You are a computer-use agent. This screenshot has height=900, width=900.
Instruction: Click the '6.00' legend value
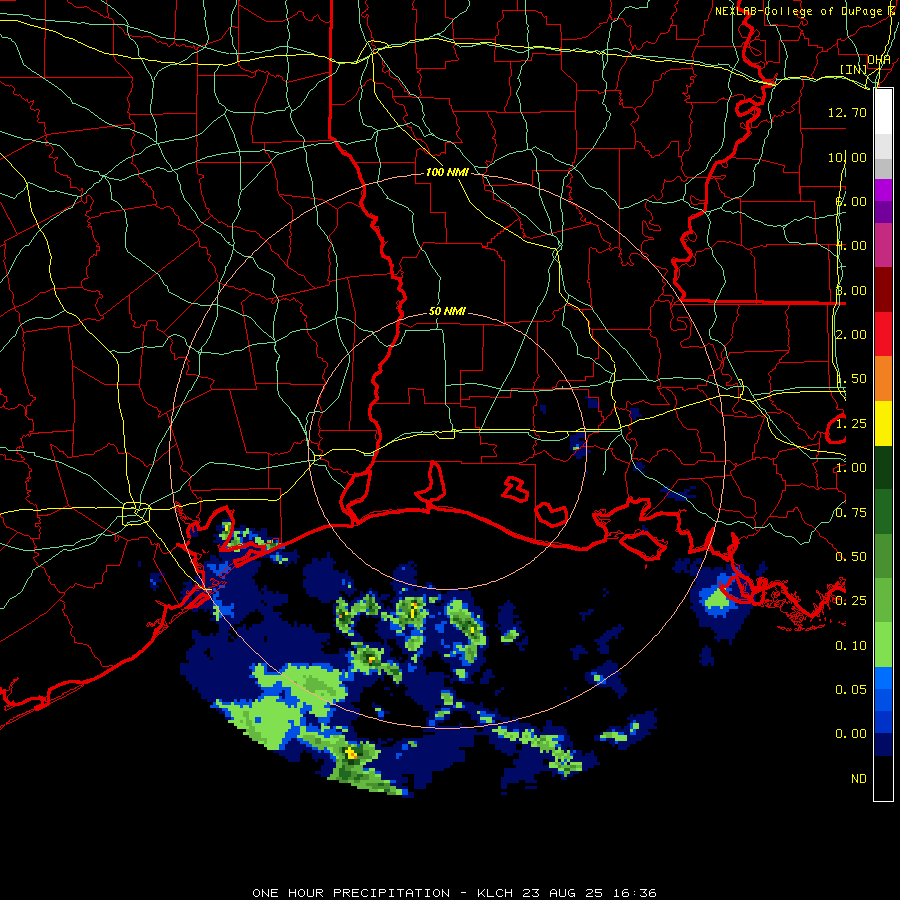[x=851, y=201]
